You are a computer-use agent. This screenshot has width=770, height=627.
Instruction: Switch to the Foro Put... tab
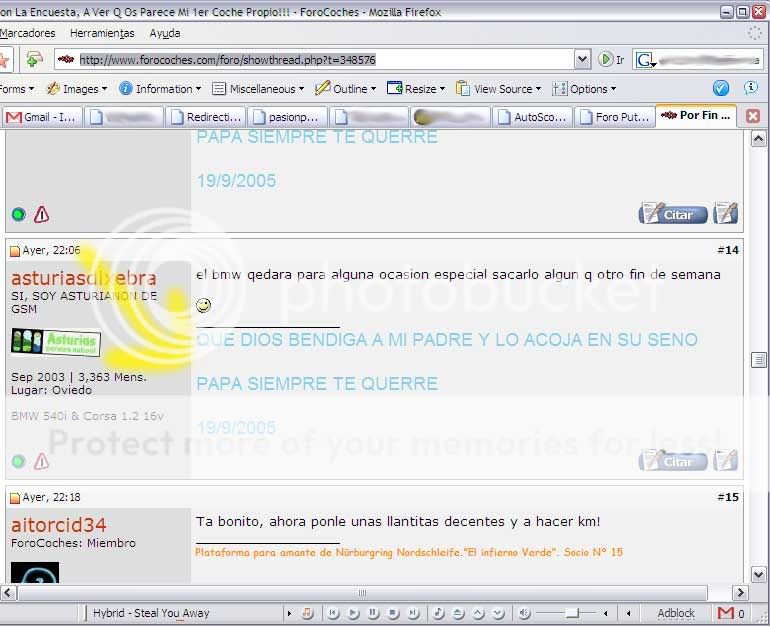tap(615, 117)
